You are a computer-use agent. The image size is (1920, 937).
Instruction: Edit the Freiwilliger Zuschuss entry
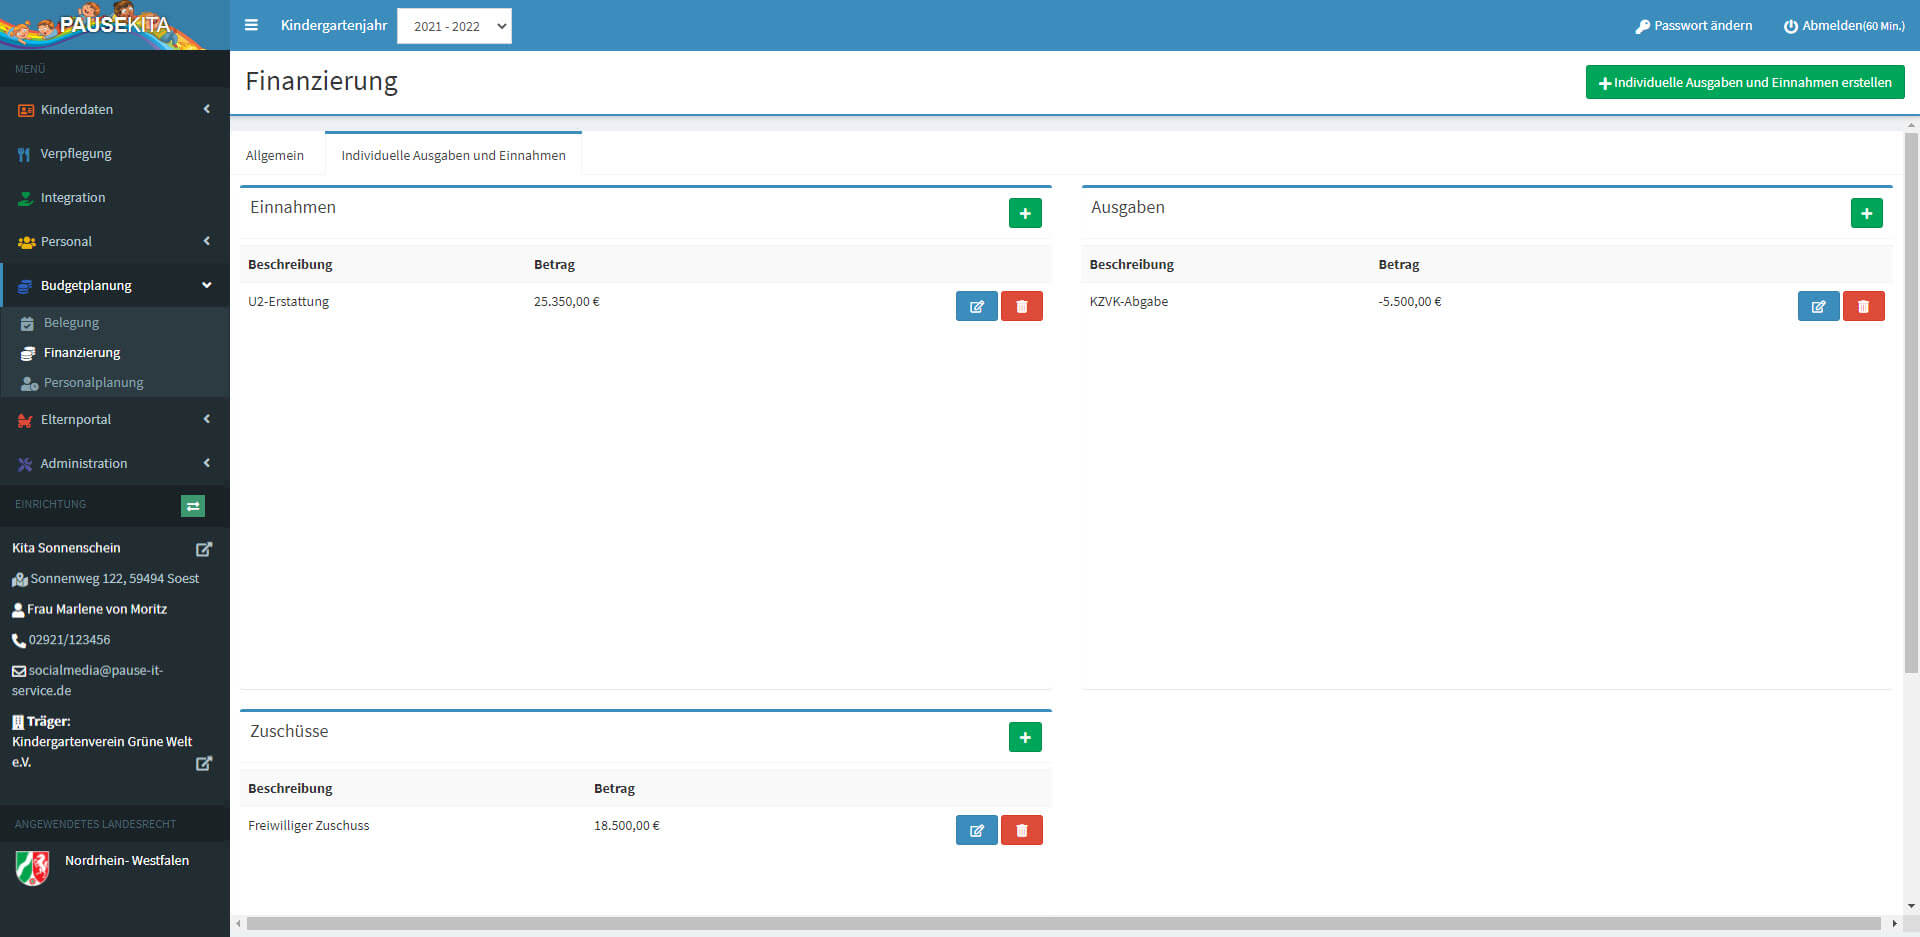[976, 830]
